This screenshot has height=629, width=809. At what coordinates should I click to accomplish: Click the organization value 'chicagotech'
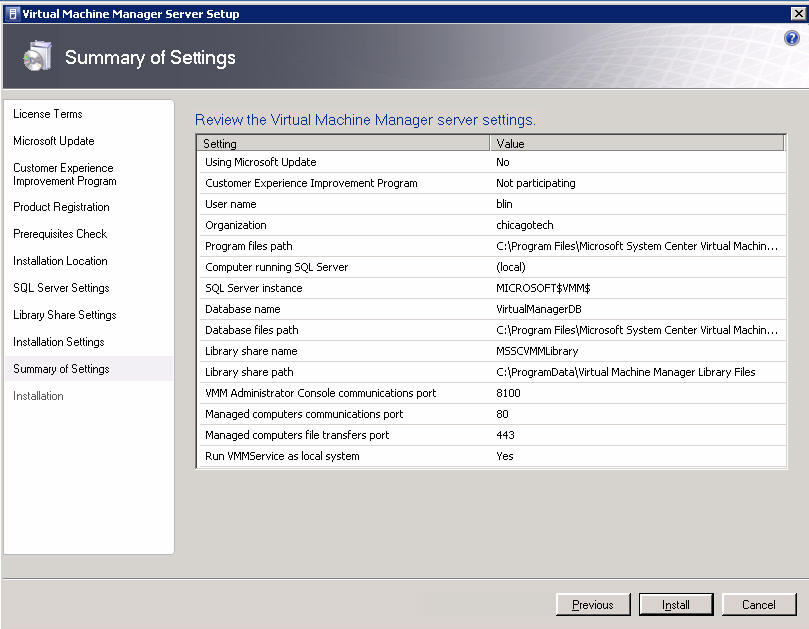(525, 225)
